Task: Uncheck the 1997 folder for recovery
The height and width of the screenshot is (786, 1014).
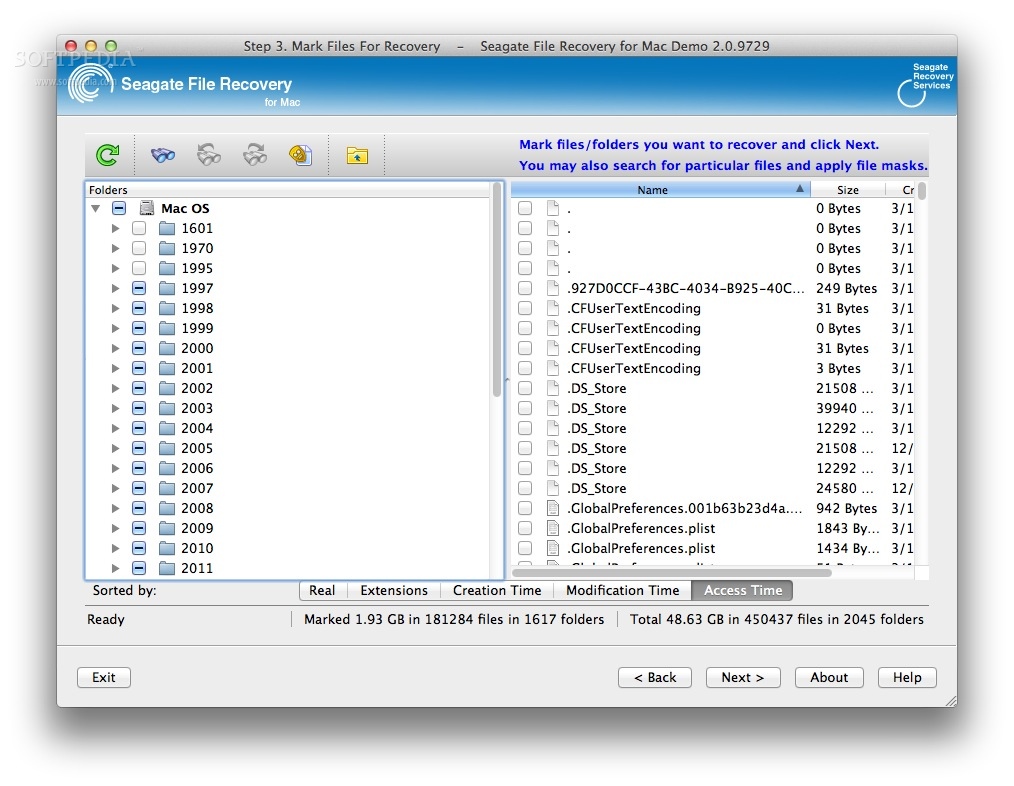Action: (139, 288)
